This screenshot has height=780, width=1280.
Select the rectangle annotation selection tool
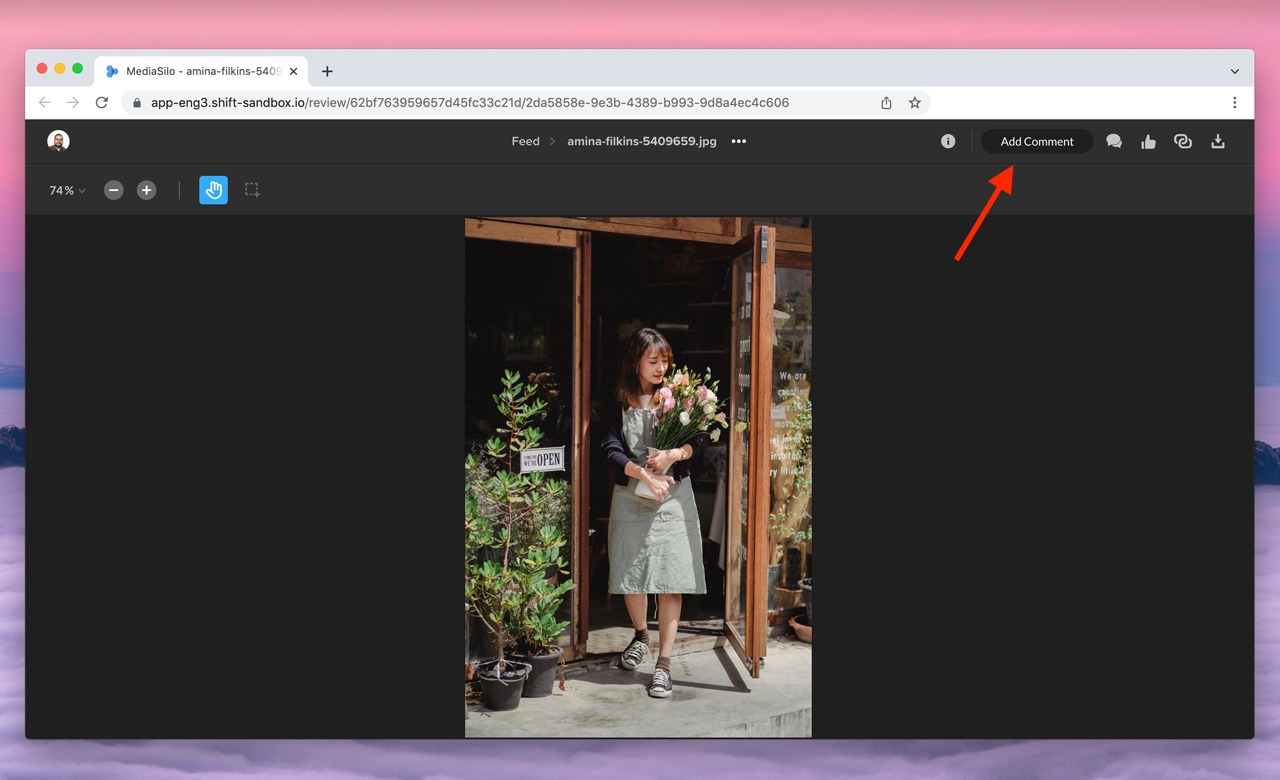[x=252, y=190]
